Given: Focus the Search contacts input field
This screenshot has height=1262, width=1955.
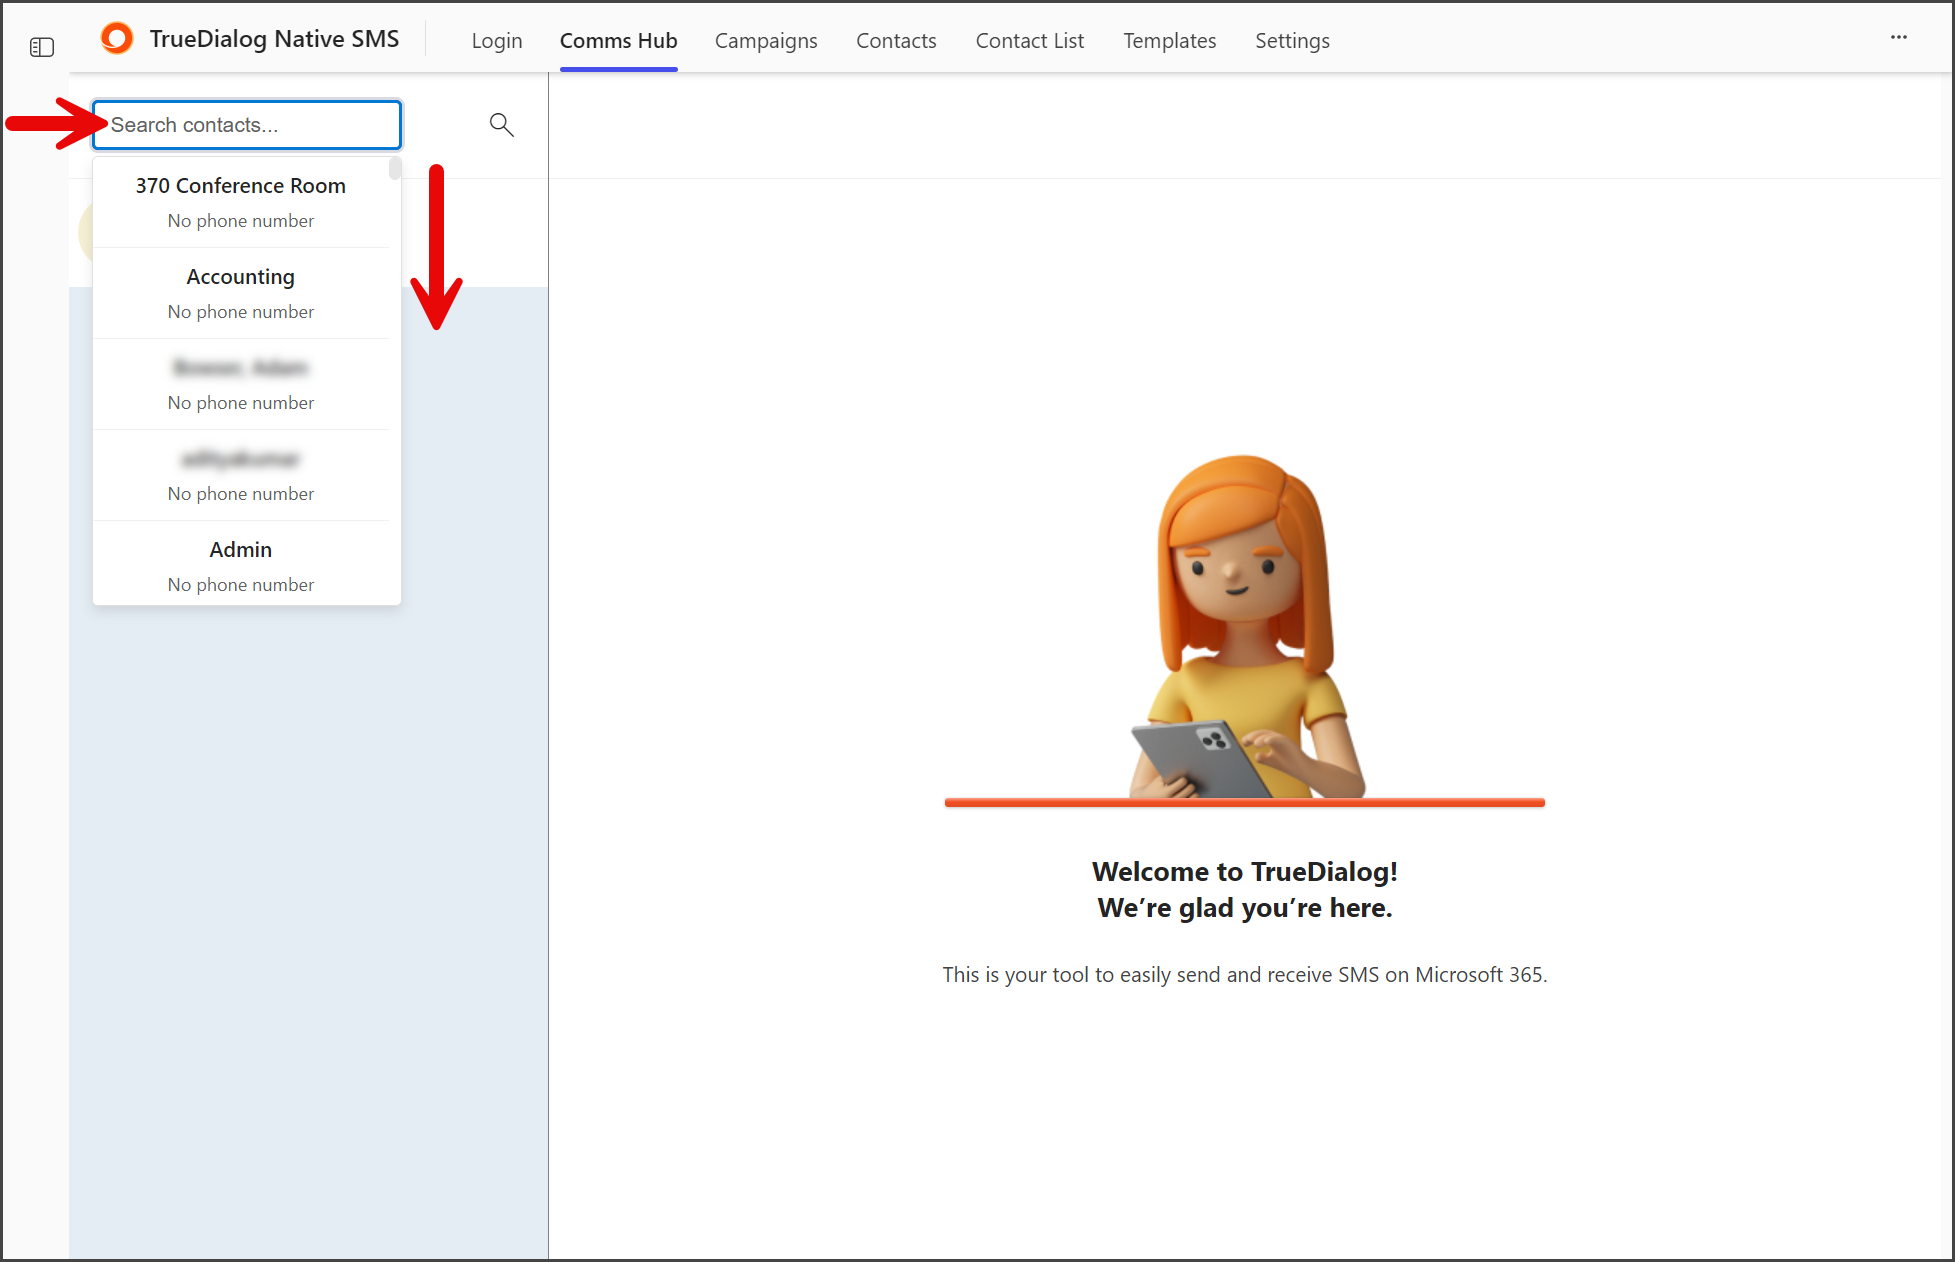Looking at the screenshot, I should (247, 125).
